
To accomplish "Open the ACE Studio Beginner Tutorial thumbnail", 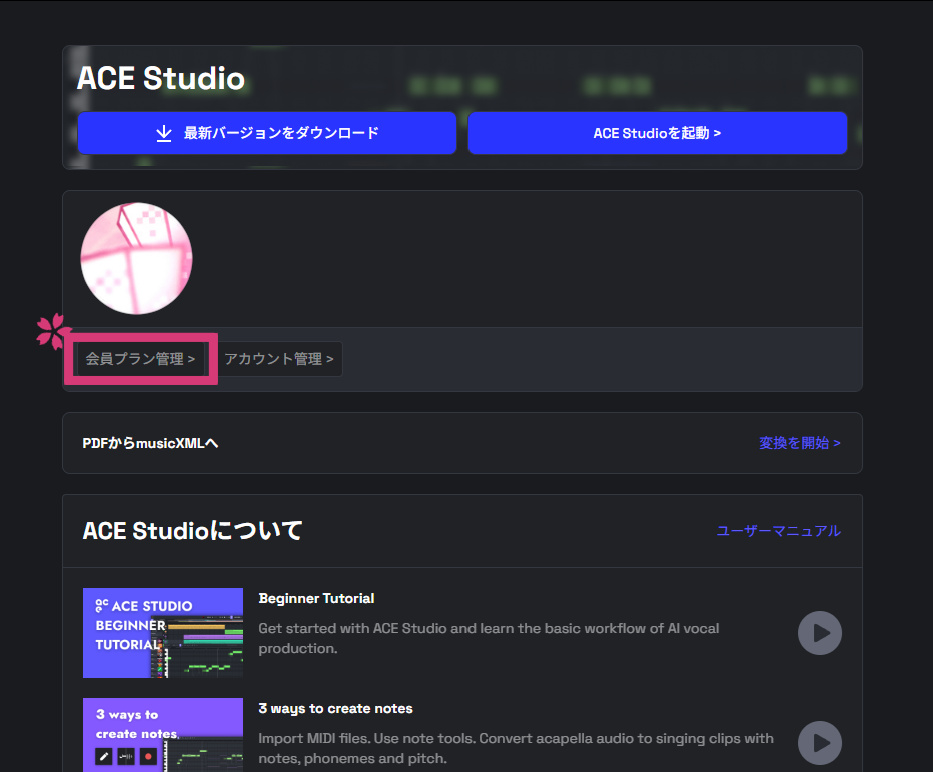I will [163, 633].
